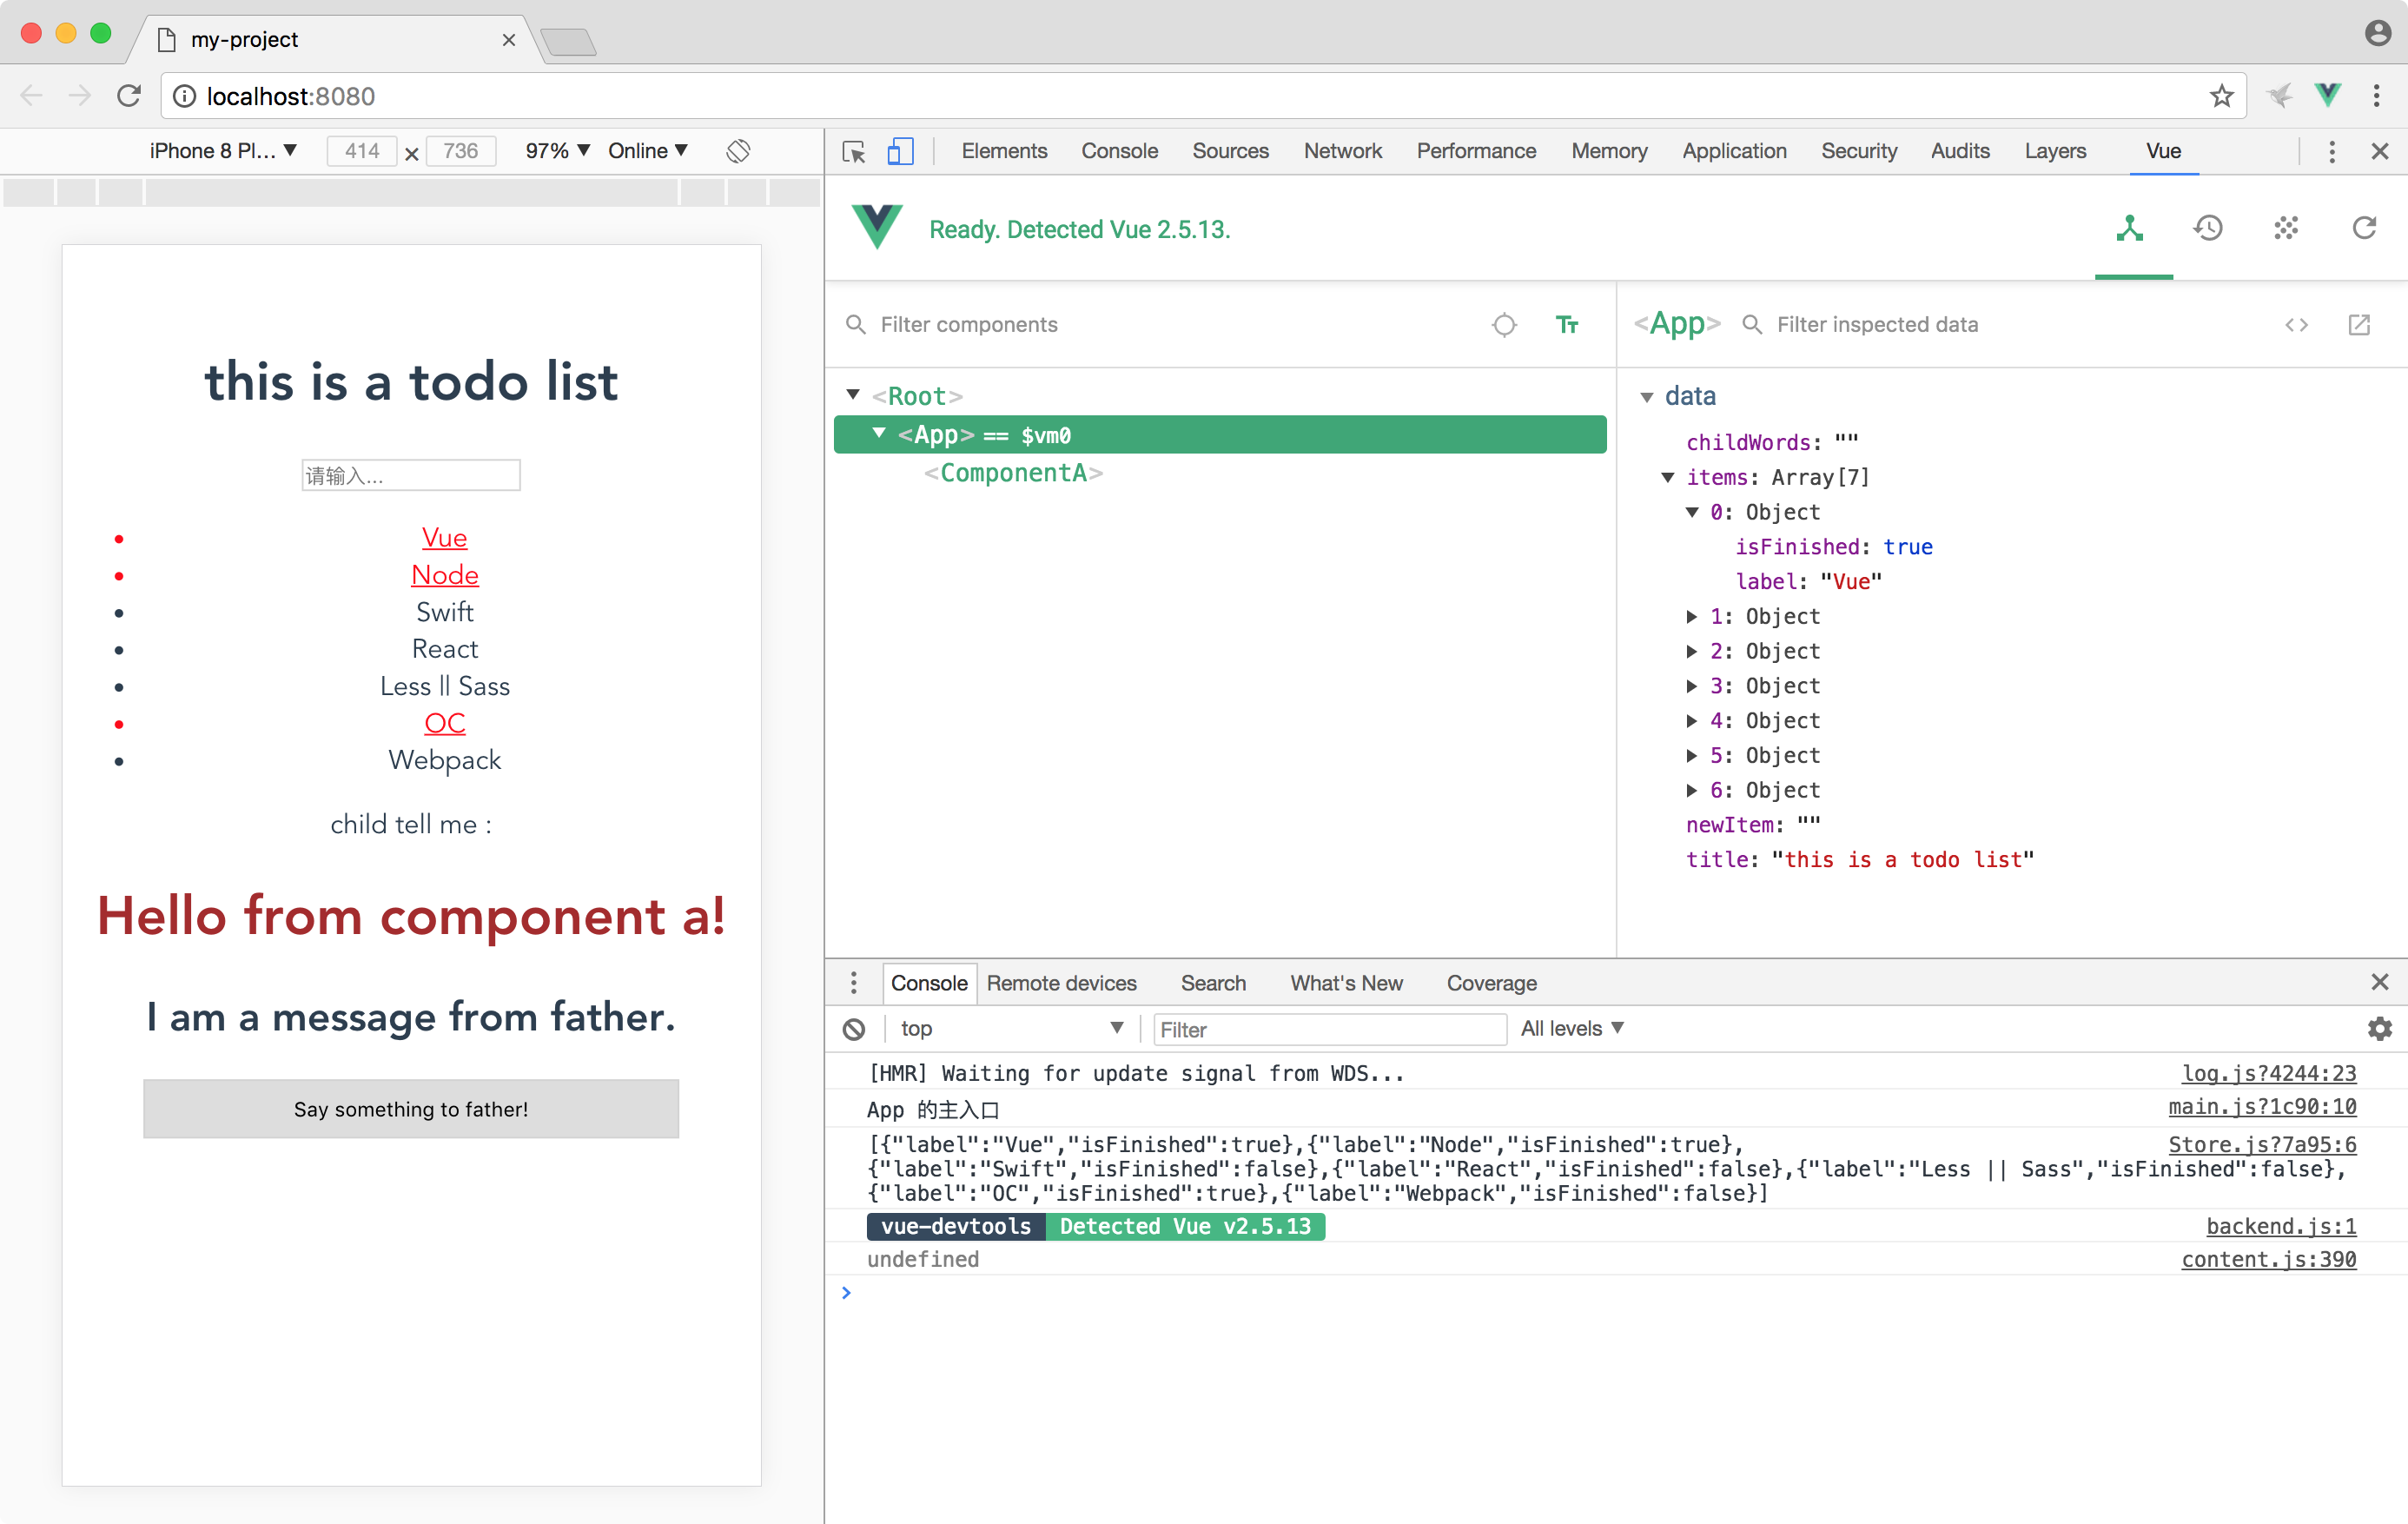
Task: Collapse the App component node
Action: [879, 434]
